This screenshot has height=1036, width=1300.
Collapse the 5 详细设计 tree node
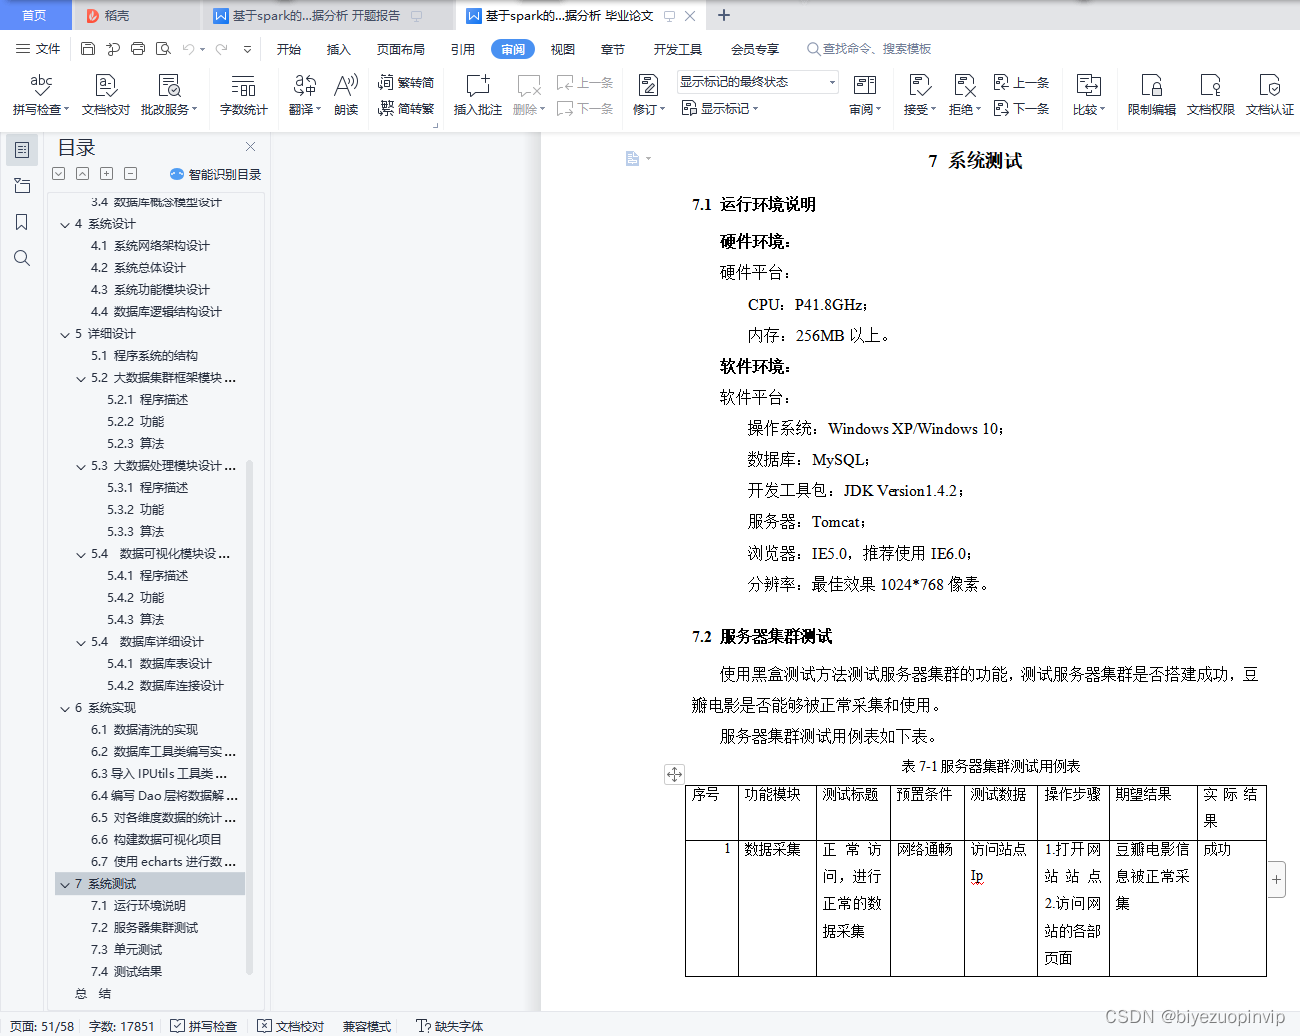point(65,334)
